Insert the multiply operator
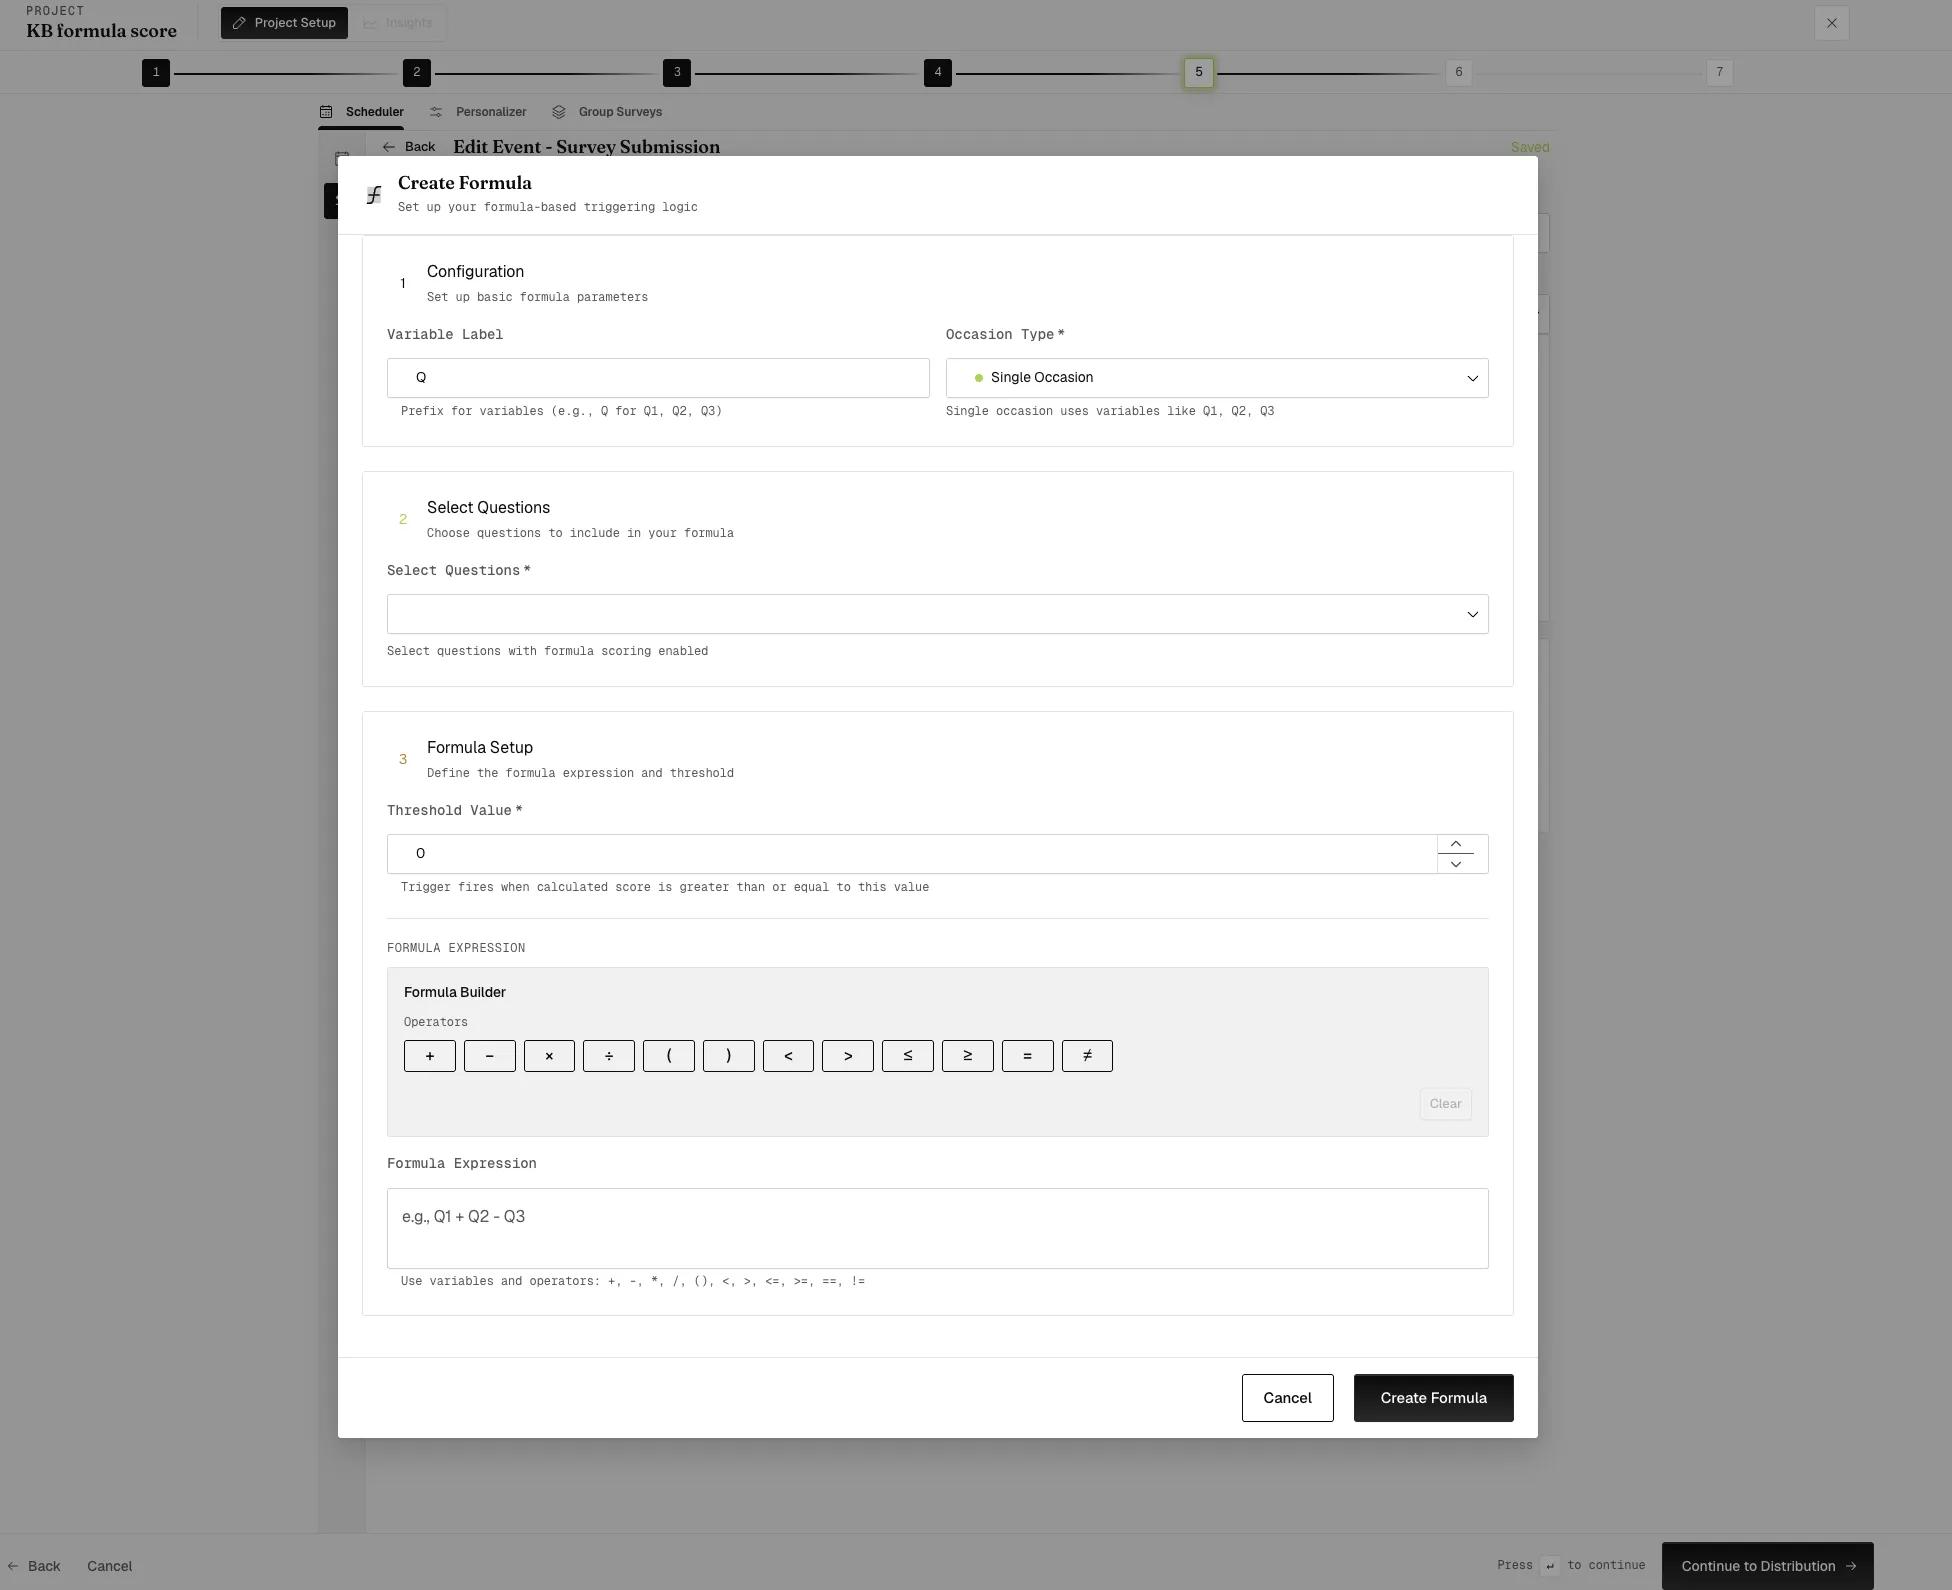This screenshot has height=1590, width=1952. [549, 1056]
